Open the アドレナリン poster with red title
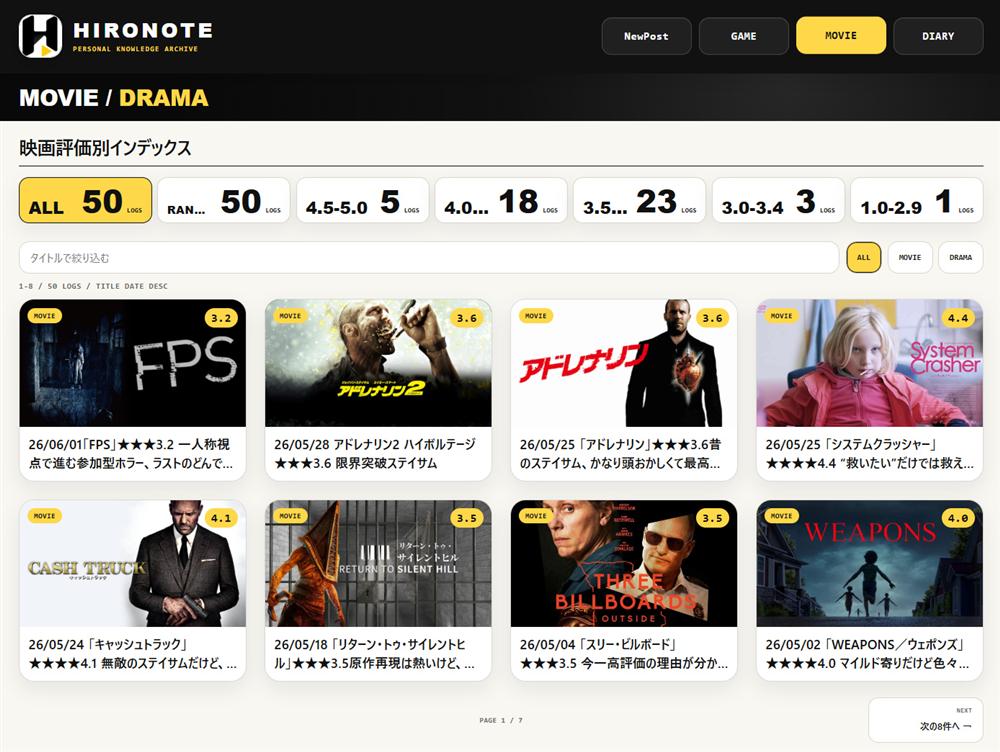The width and height of the screenshot is (1000, 752). pyautogui.click(x=624, y=363)
